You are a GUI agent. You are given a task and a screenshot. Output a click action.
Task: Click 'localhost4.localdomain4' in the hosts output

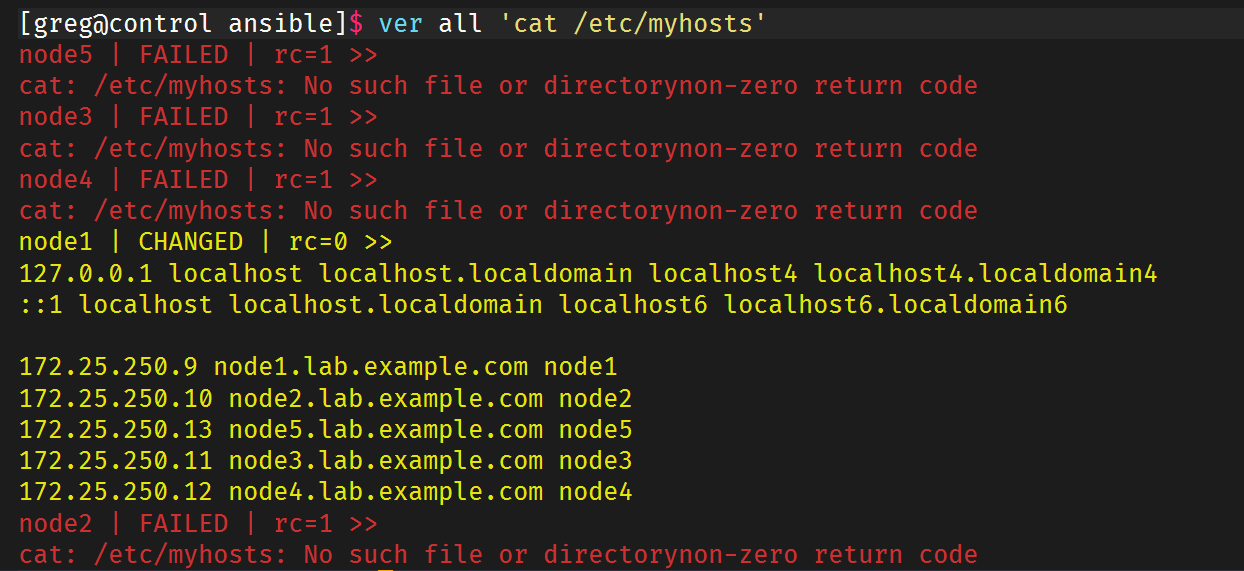pyautogui.click(x=985, y=273)
